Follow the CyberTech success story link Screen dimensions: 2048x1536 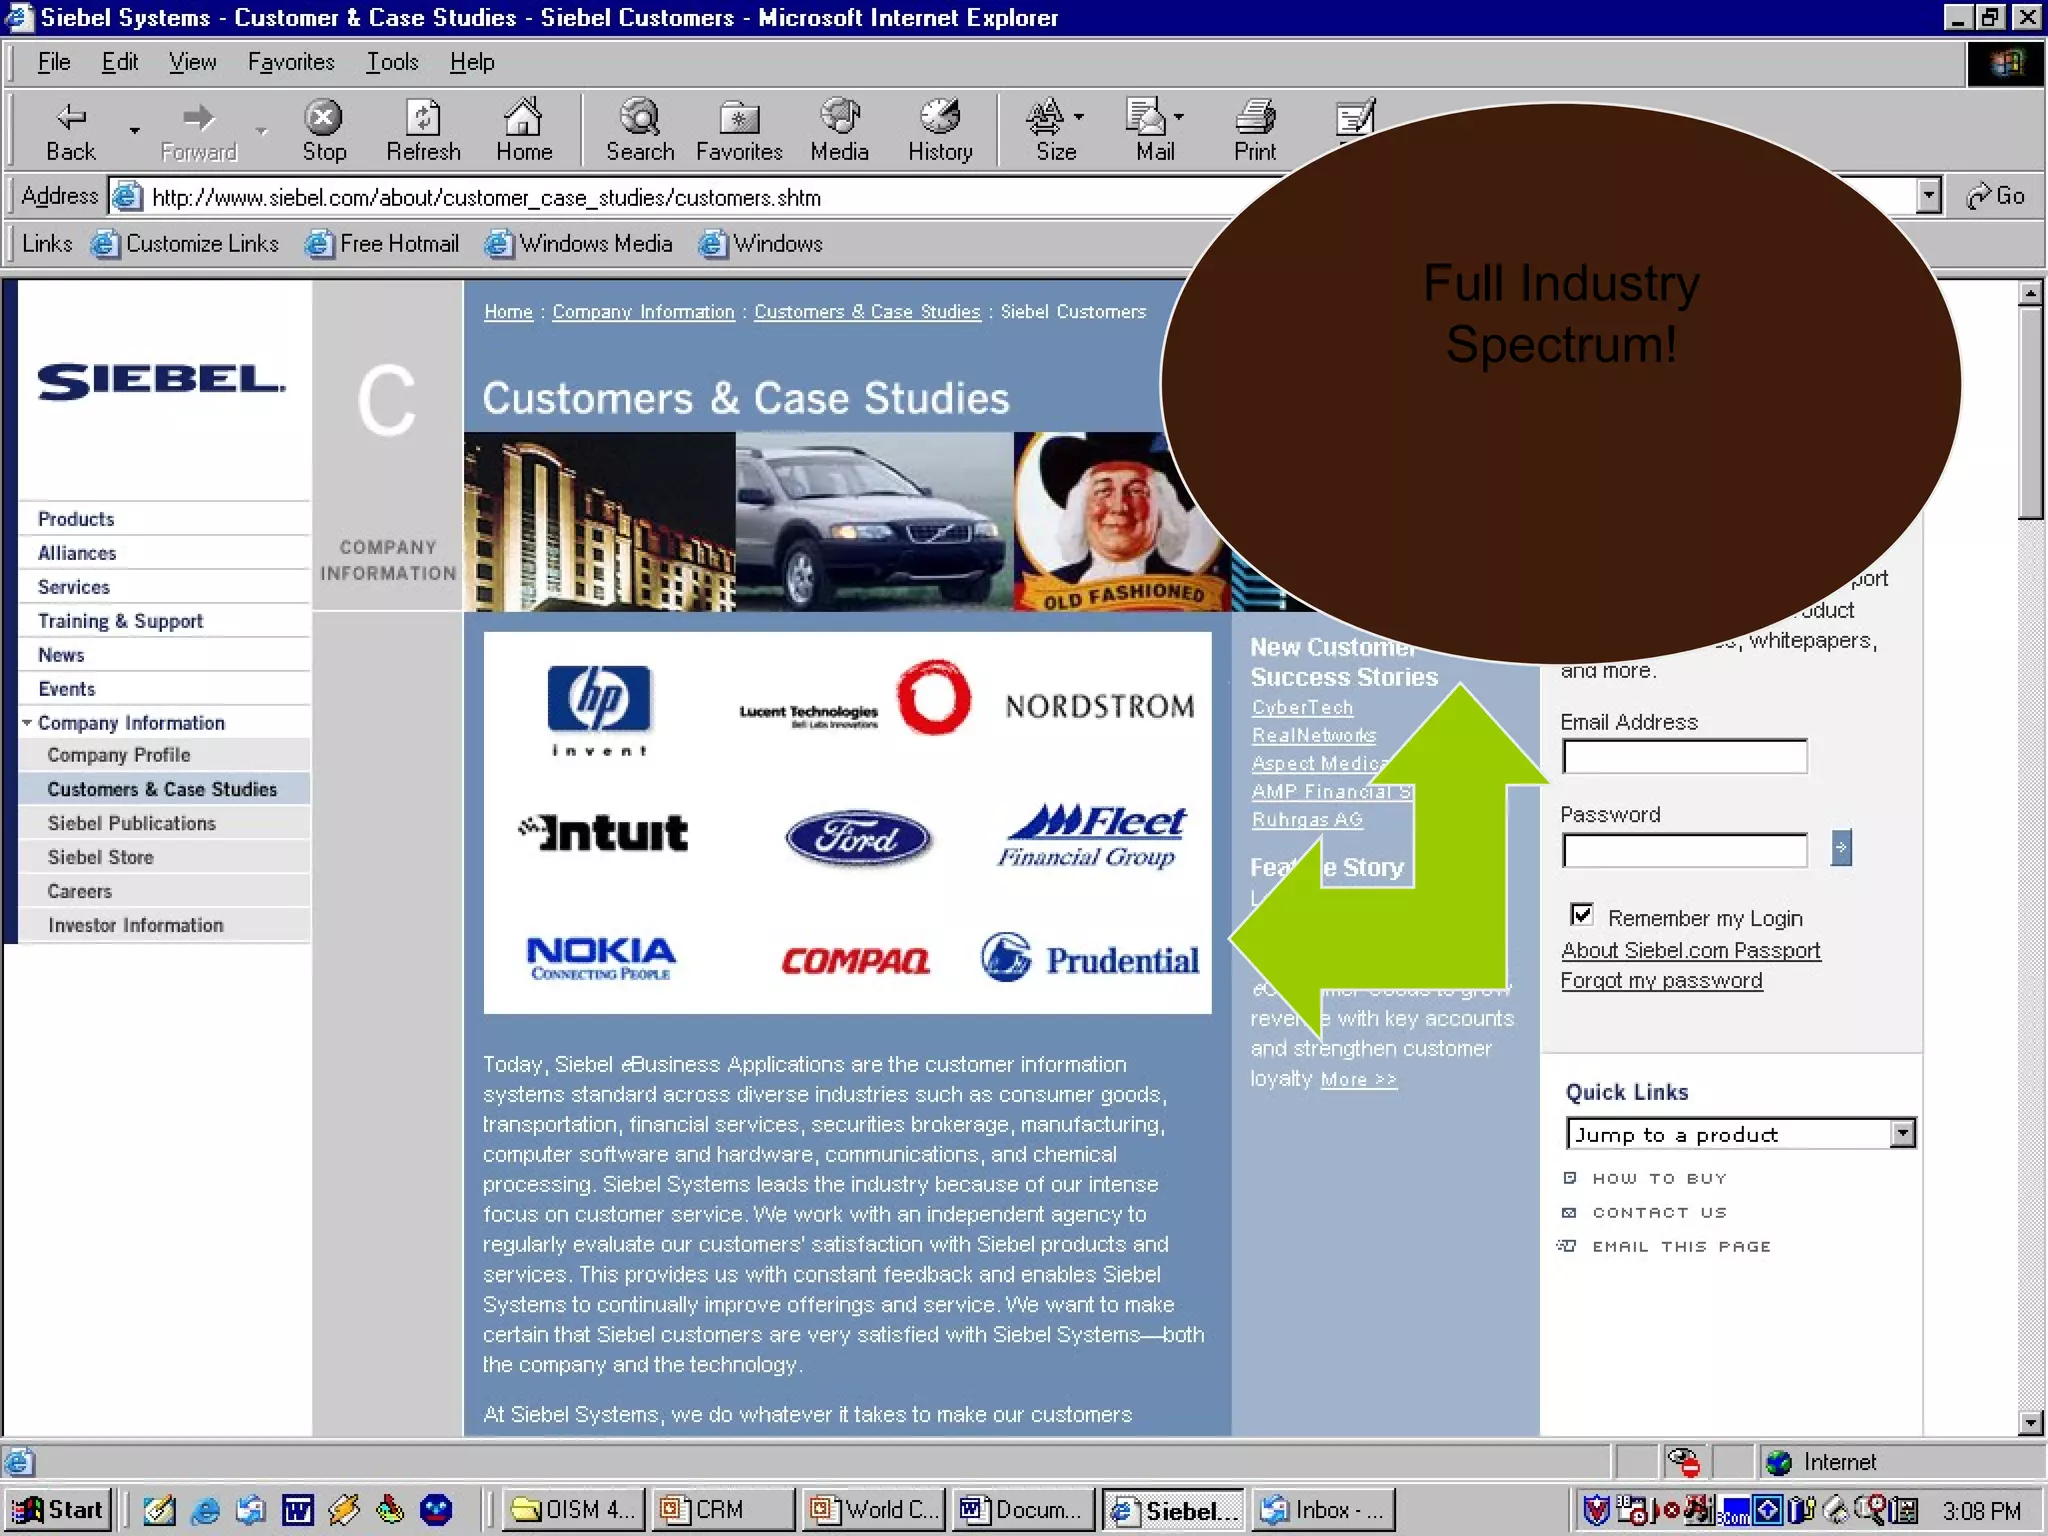[x=1302, y=707]
